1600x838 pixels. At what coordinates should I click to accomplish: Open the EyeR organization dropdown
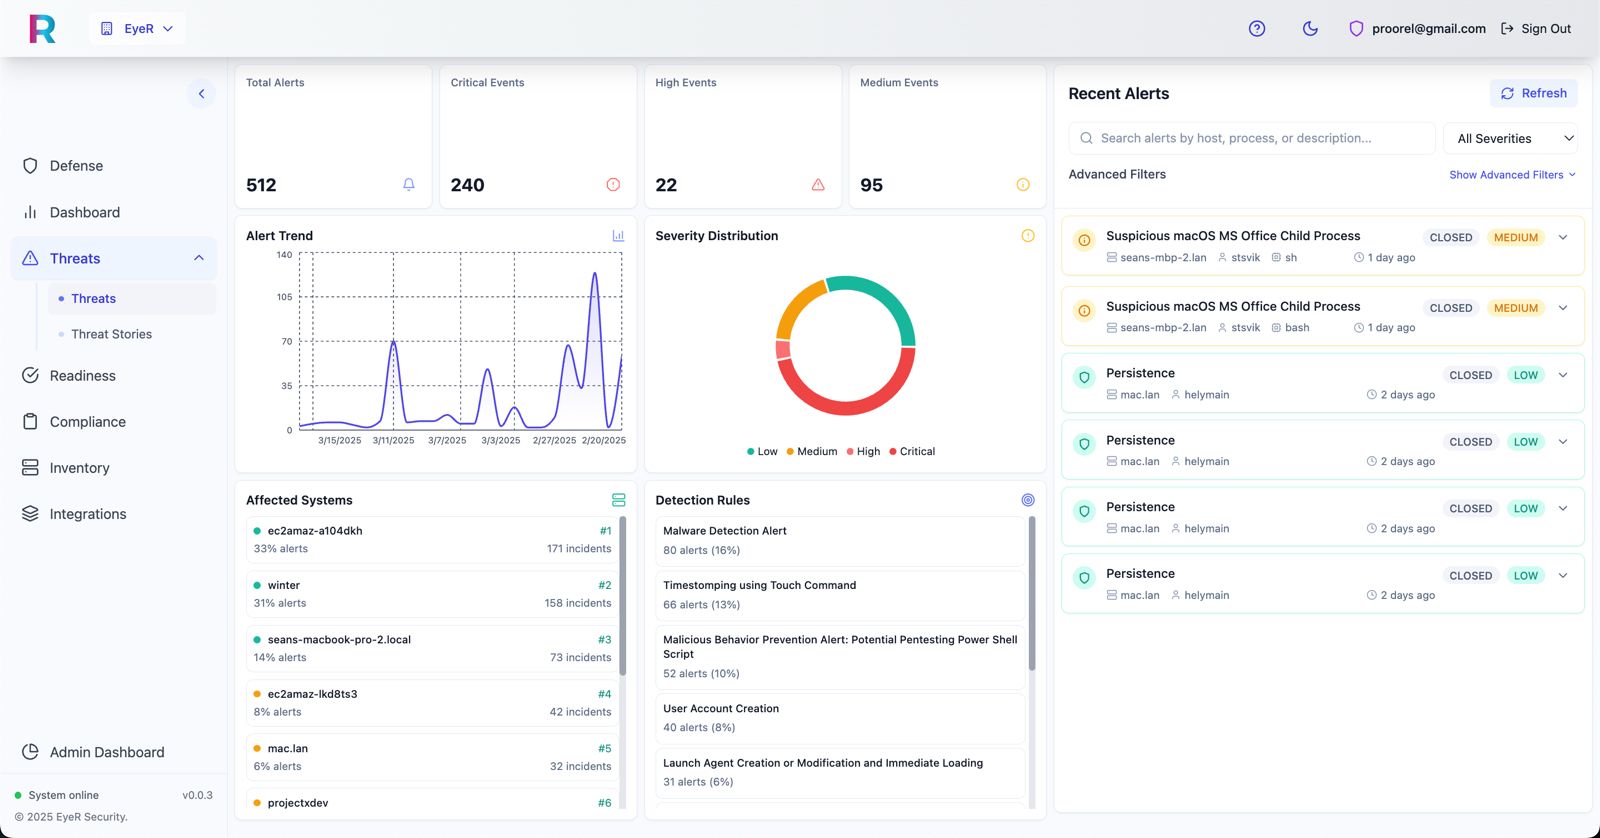coord(137,29)
